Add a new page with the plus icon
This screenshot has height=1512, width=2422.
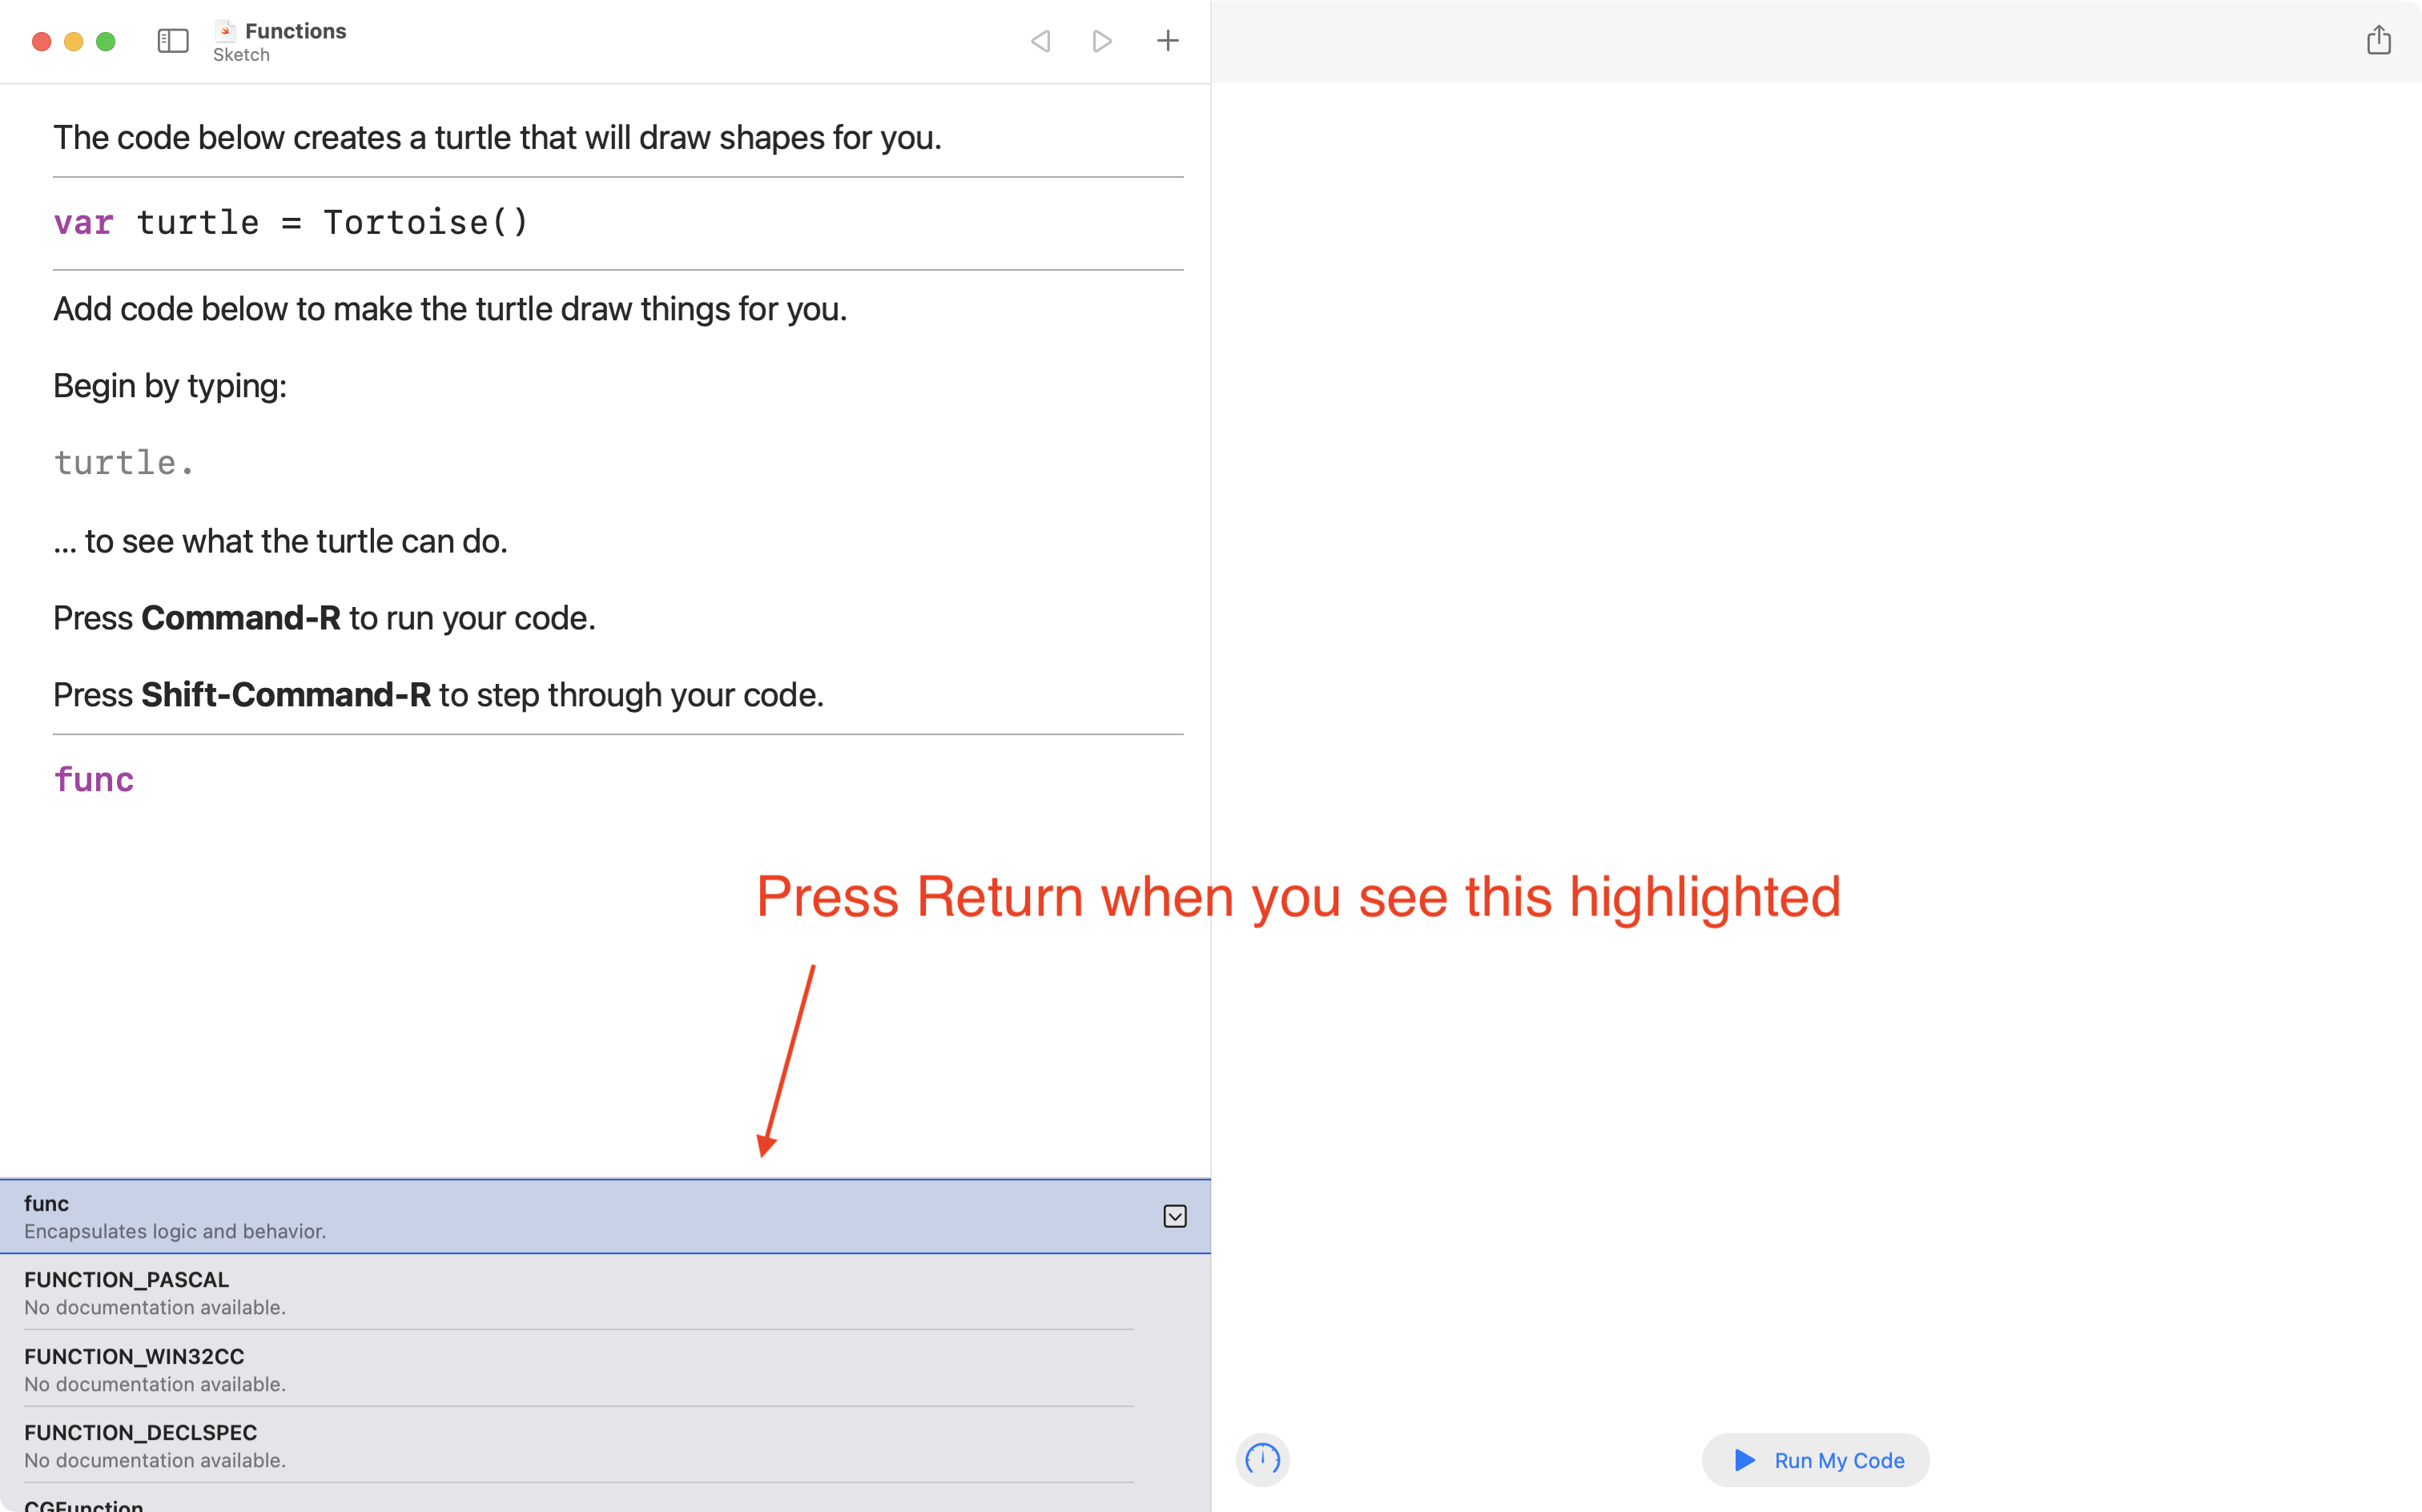click(x=1167, y=41)
